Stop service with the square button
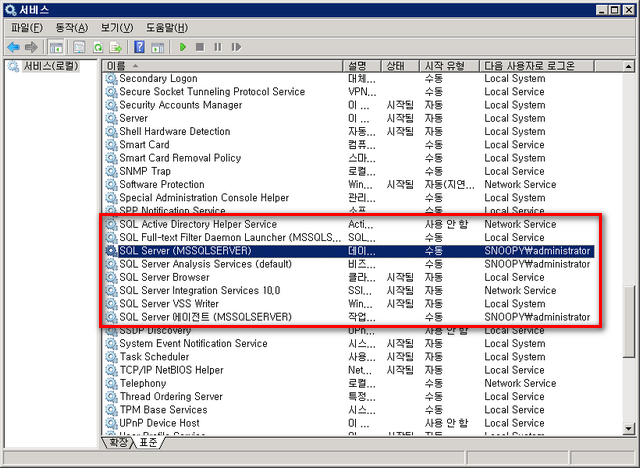Image resolution: width=640 pixels, height=468 pixels. pos(200,47)
